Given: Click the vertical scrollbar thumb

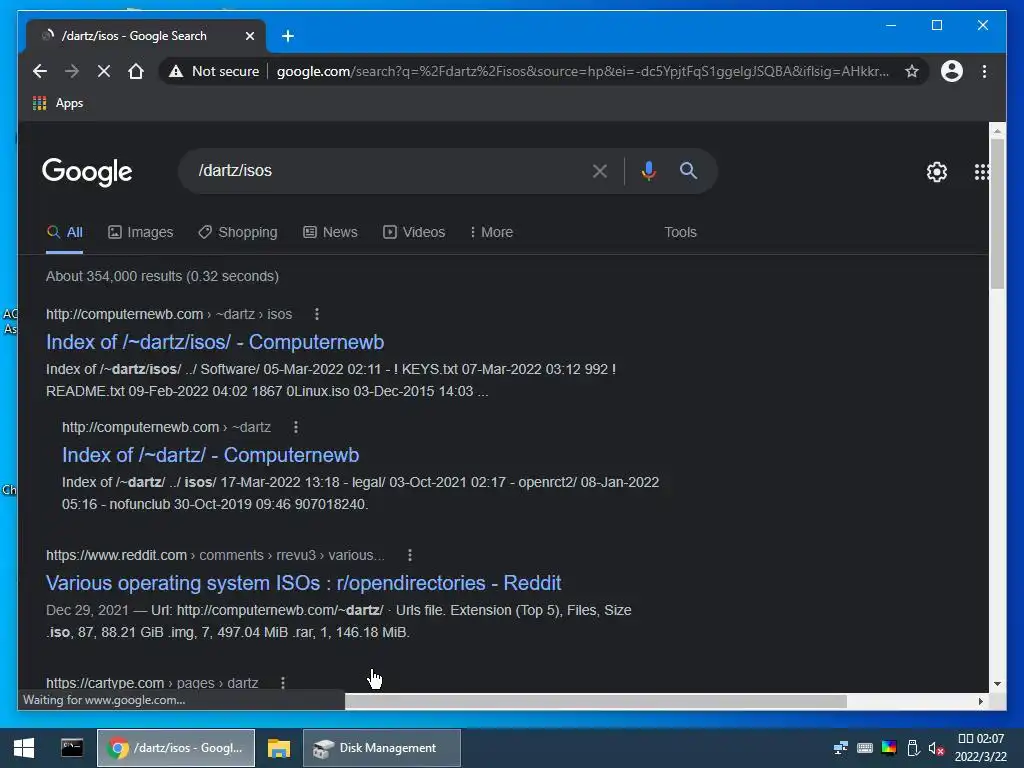Looking at the screenshot, I should pyautogui.click(x=997, y=214).
